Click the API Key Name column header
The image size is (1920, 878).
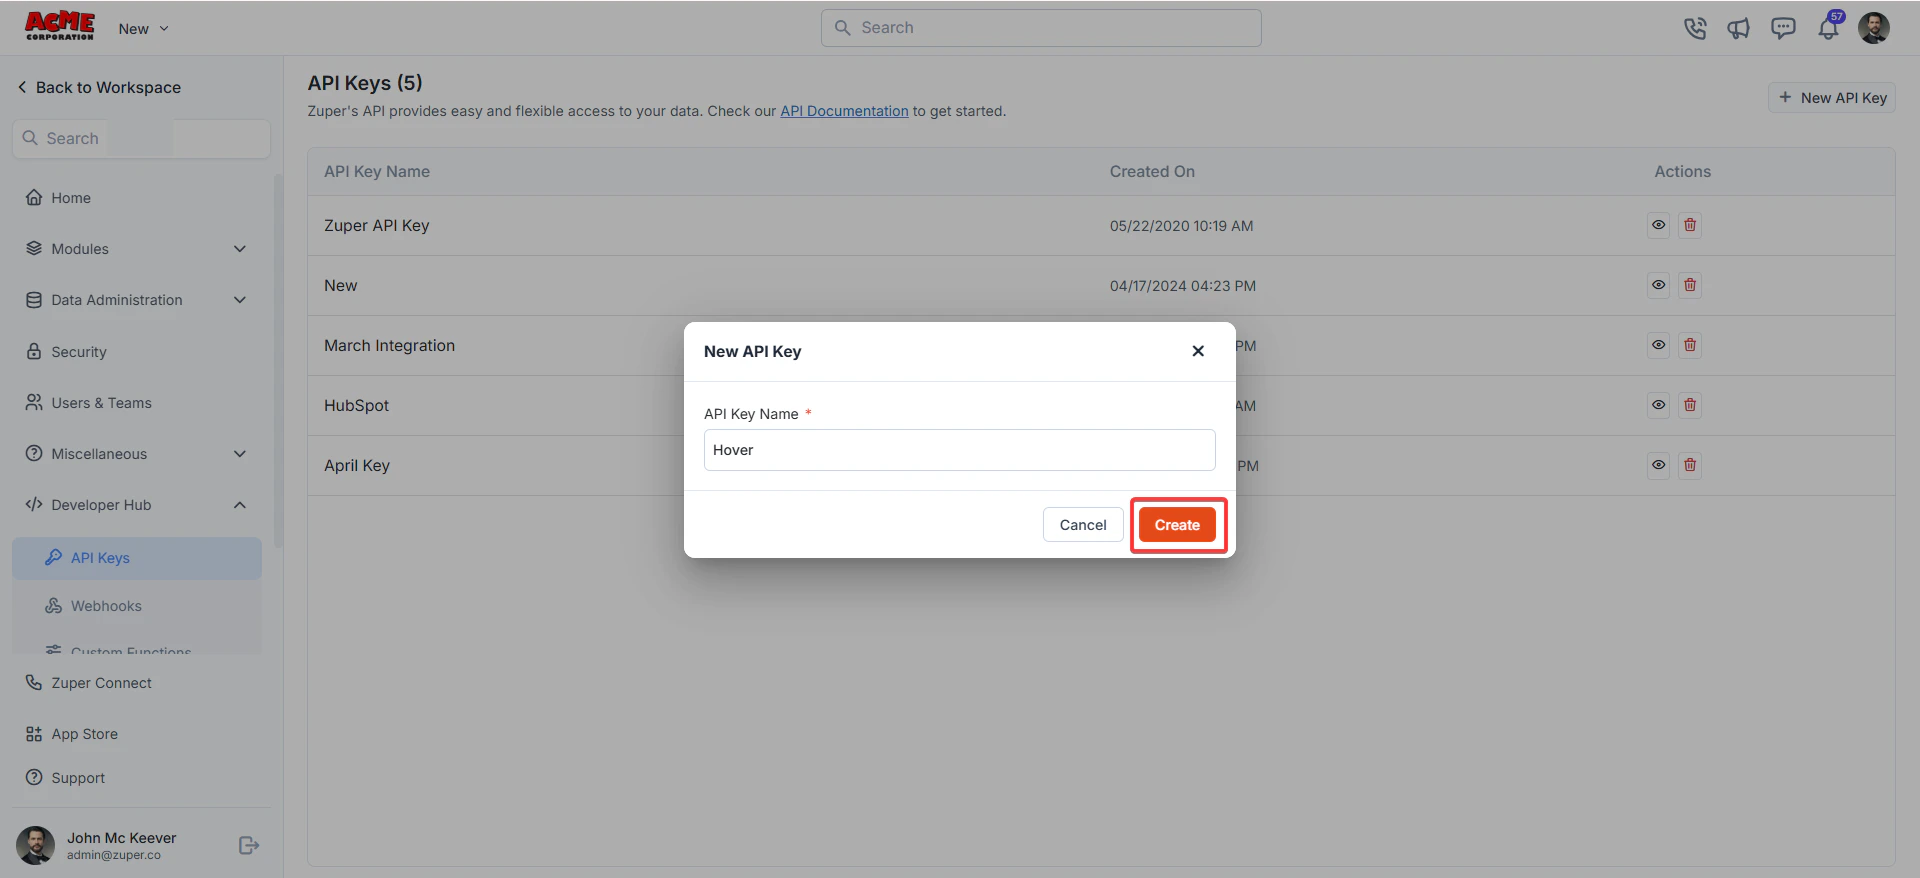tap(377, 172)
